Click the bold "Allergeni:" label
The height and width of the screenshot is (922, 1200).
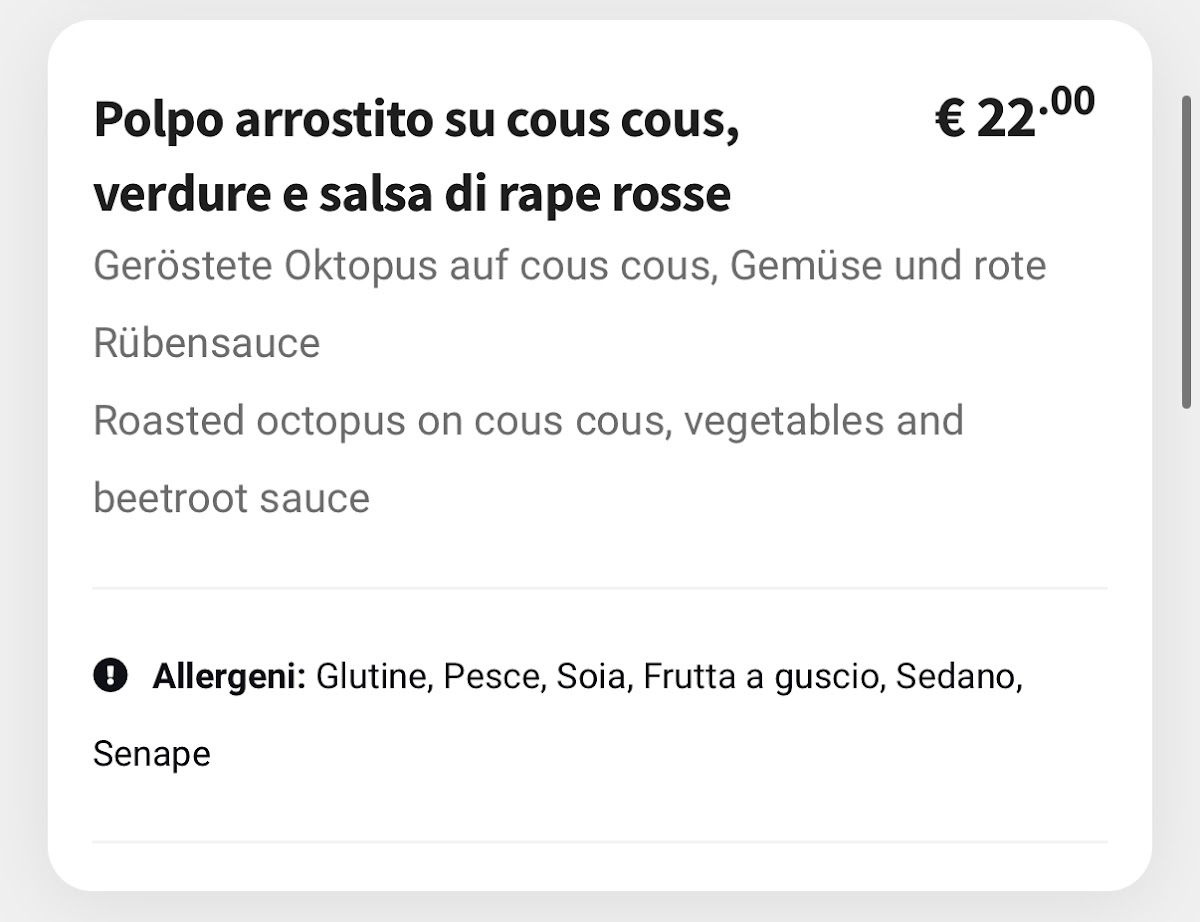pos(229,677)
